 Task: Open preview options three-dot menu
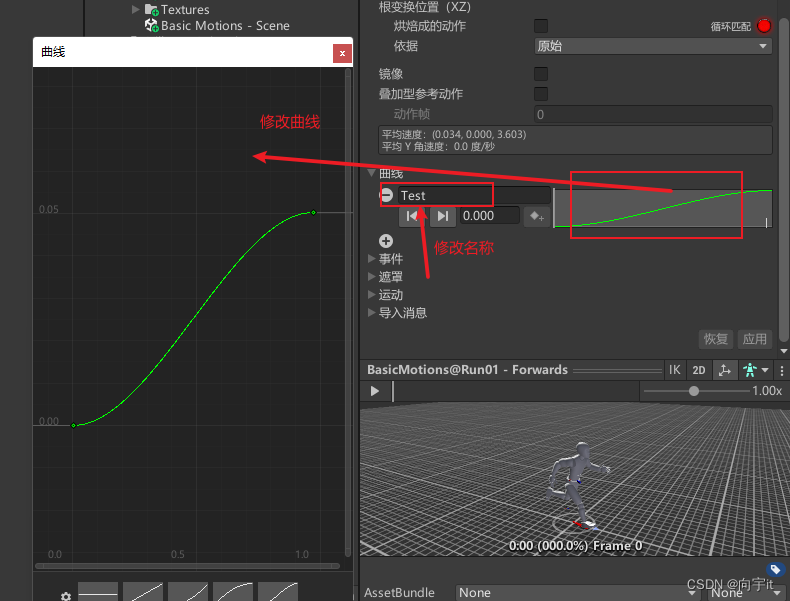click(x=781, y=371)
